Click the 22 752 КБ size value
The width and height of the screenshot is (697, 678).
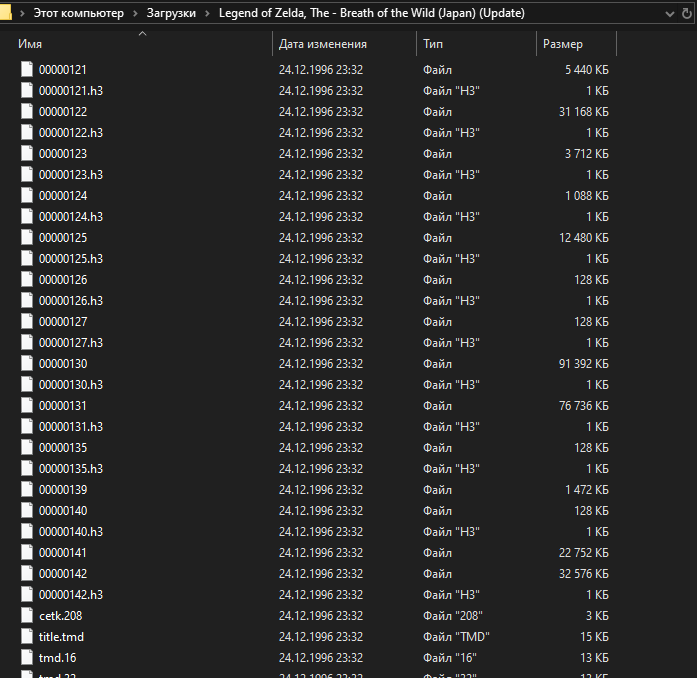(x=583, y=553)
